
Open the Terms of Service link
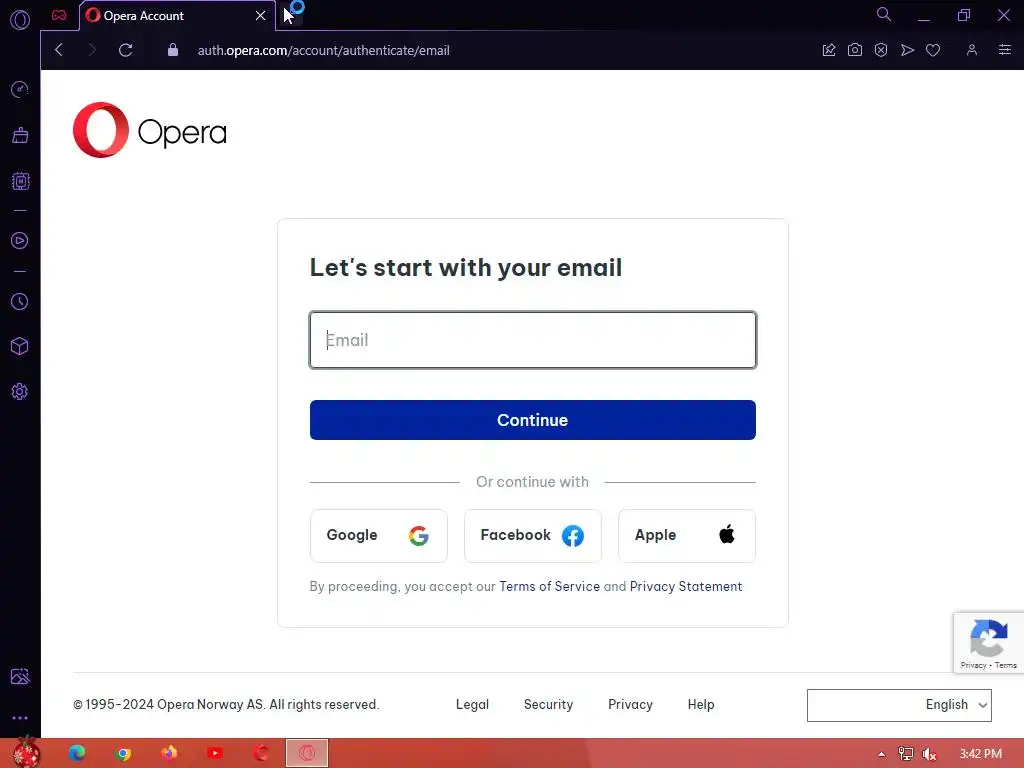(549, 586)
